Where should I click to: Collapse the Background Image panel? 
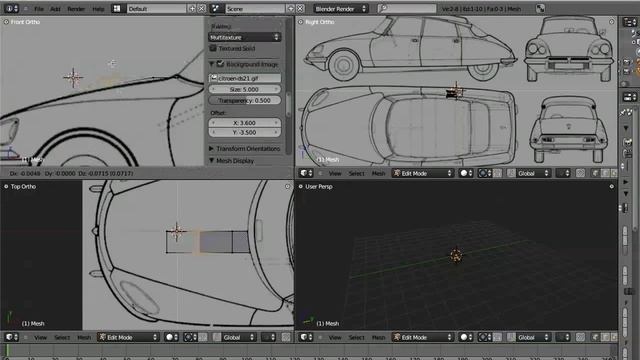(211, 64)
